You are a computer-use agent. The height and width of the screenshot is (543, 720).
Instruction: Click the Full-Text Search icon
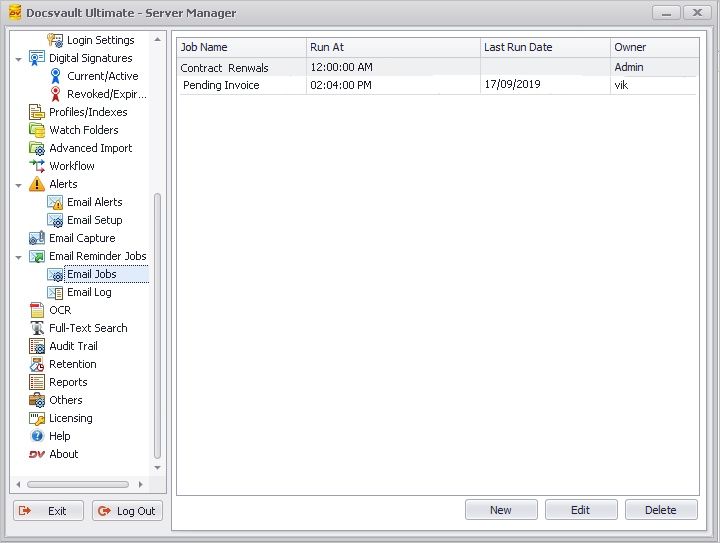[x=37, y=328]
